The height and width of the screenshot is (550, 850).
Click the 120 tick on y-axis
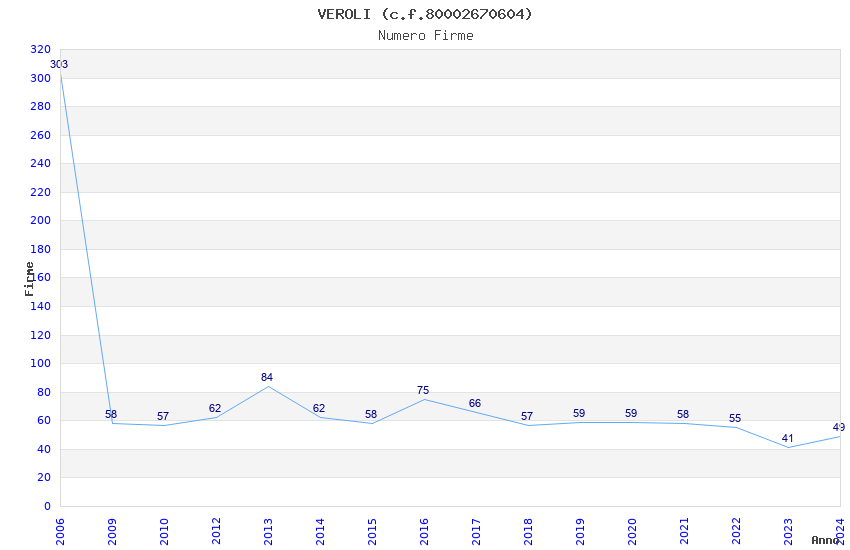[40, 335]
